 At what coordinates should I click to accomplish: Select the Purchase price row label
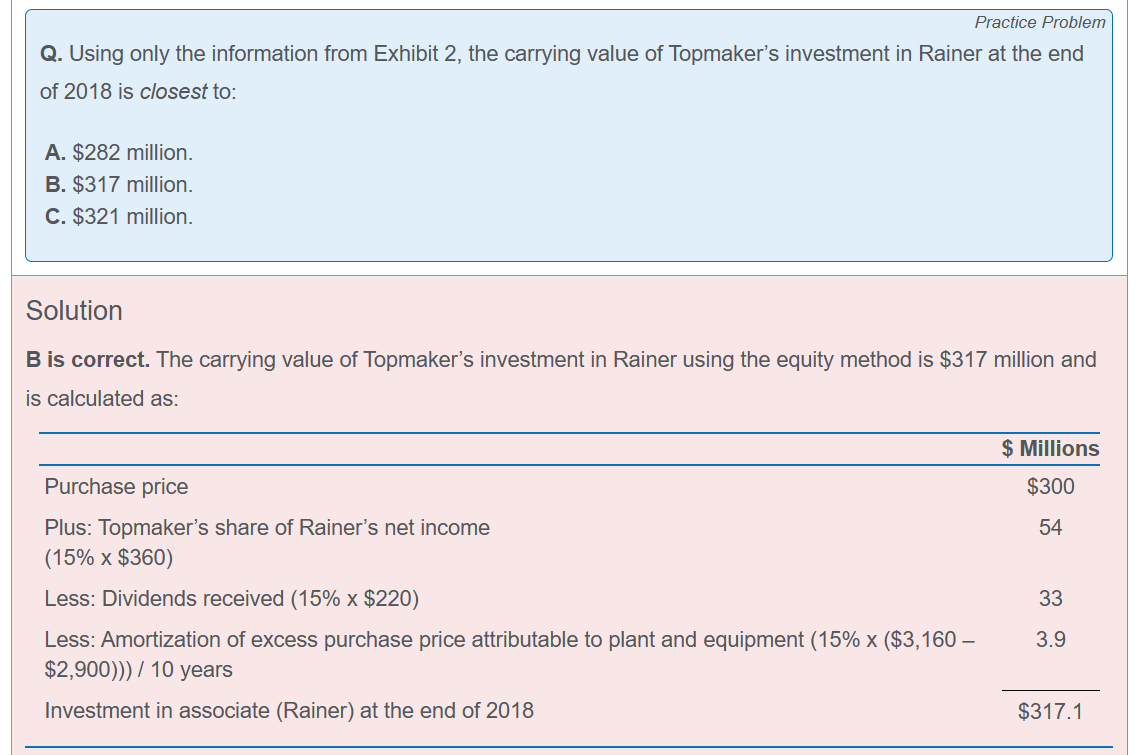(116, 487)
